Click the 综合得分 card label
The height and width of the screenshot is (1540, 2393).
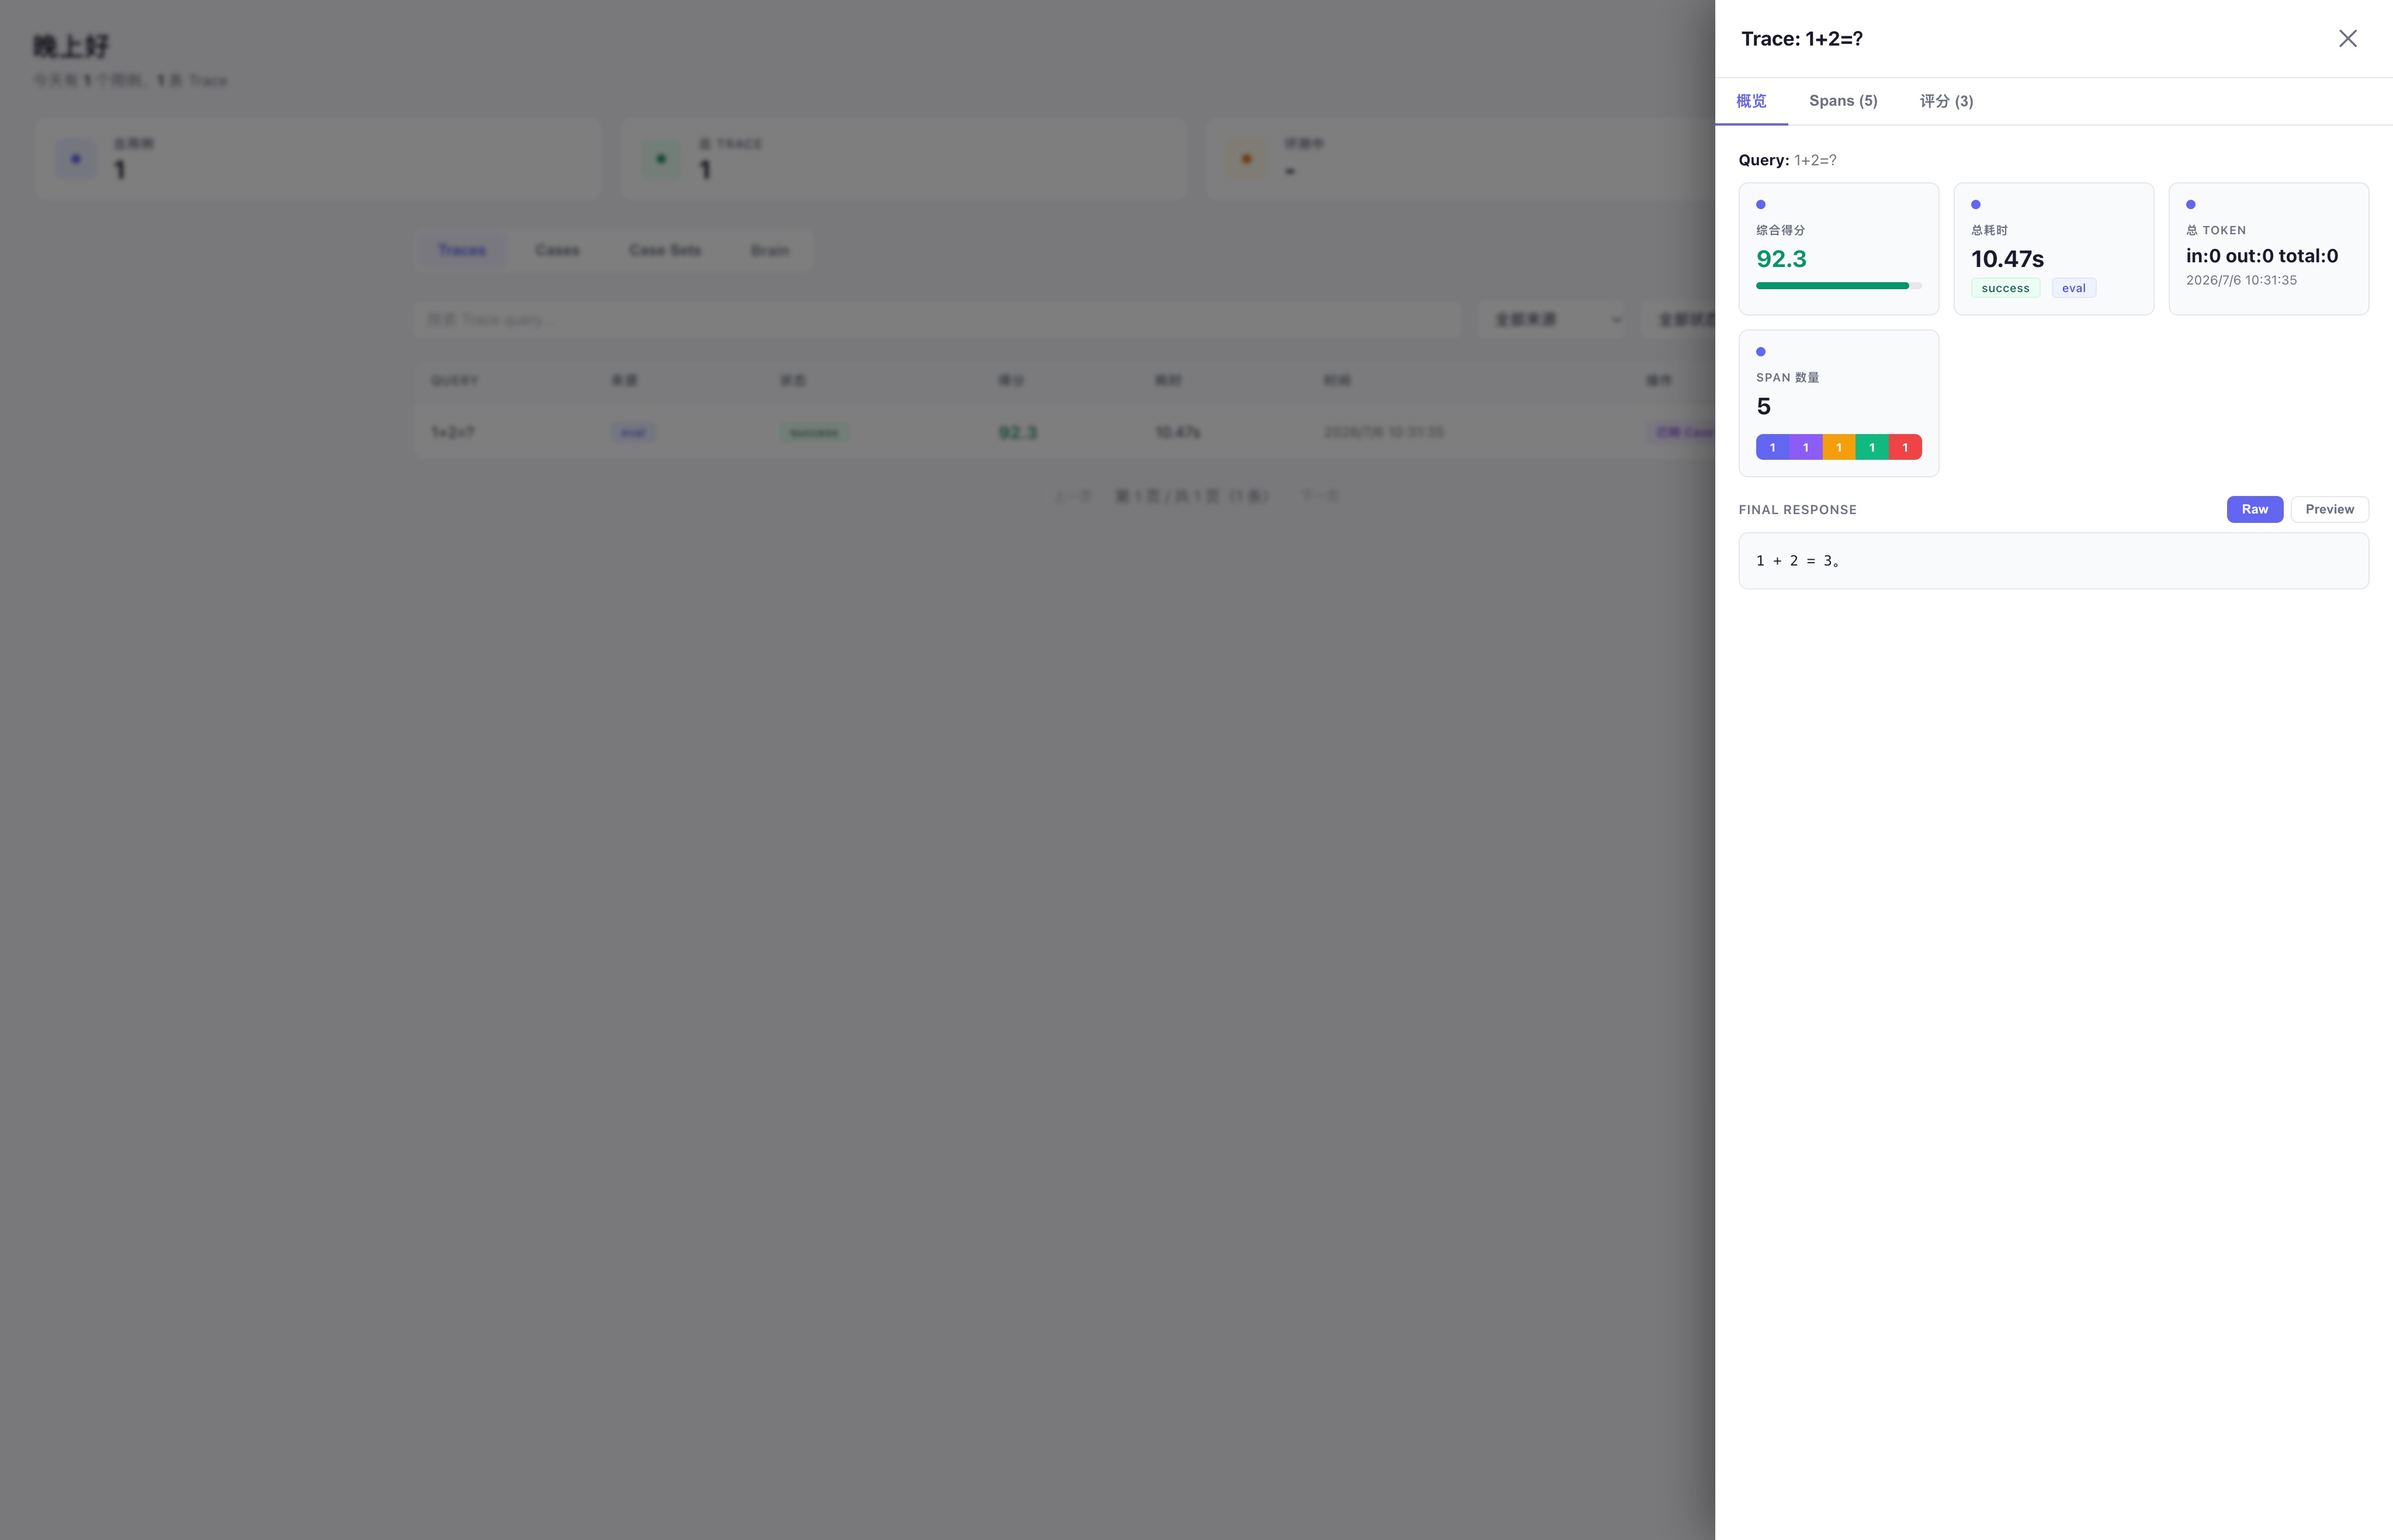click(1780, 230)
